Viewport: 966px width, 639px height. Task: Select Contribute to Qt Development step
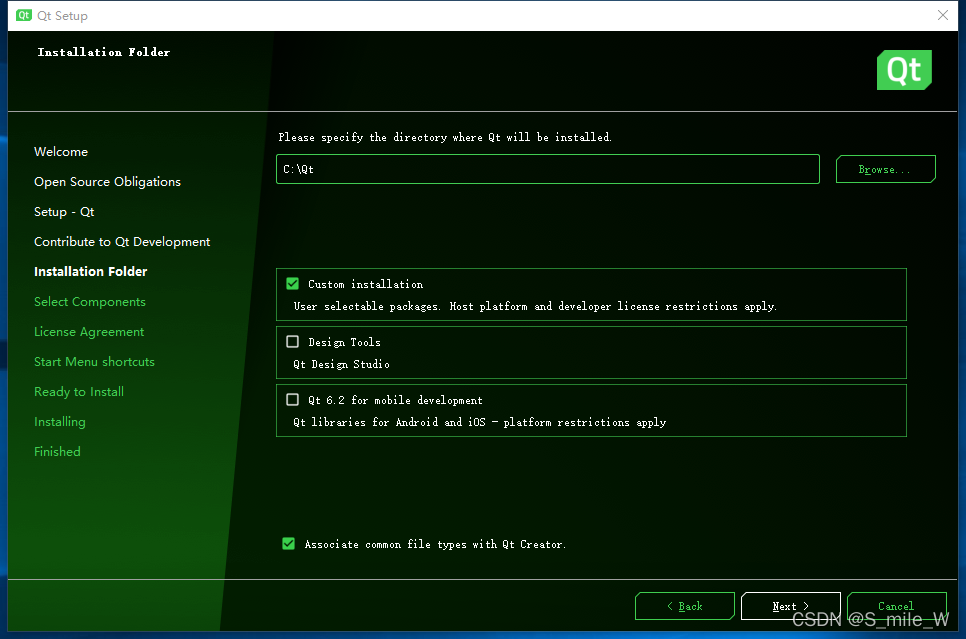coord(122,242)
